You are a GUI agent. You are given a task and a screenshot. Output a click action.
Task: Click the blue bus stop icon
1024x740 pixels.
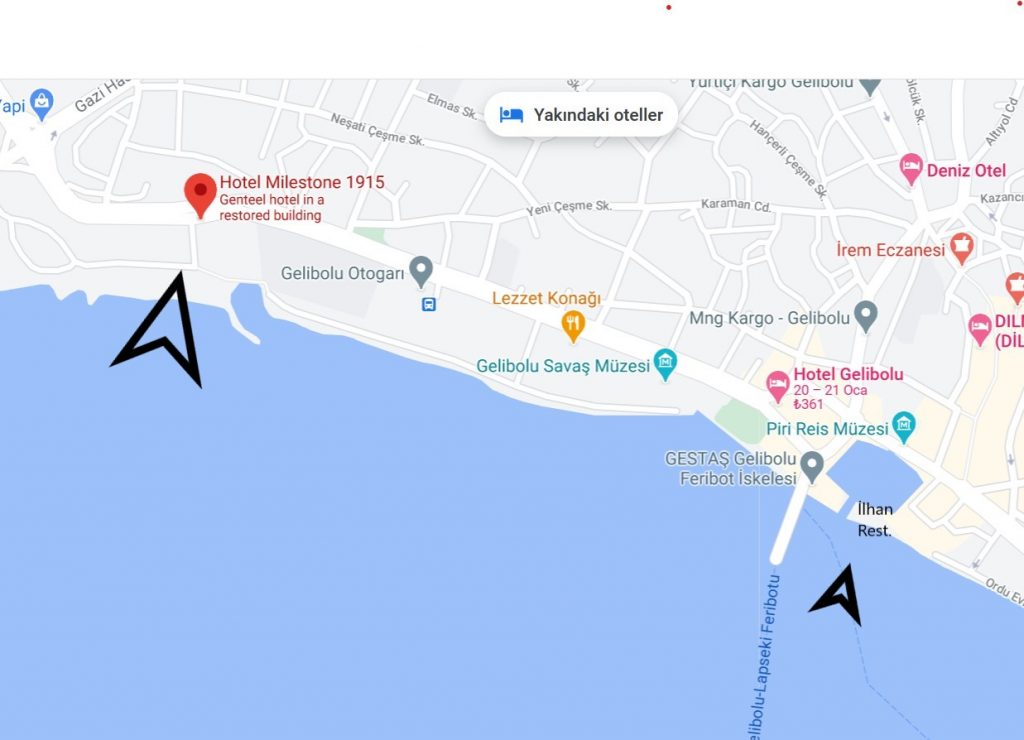428,304
